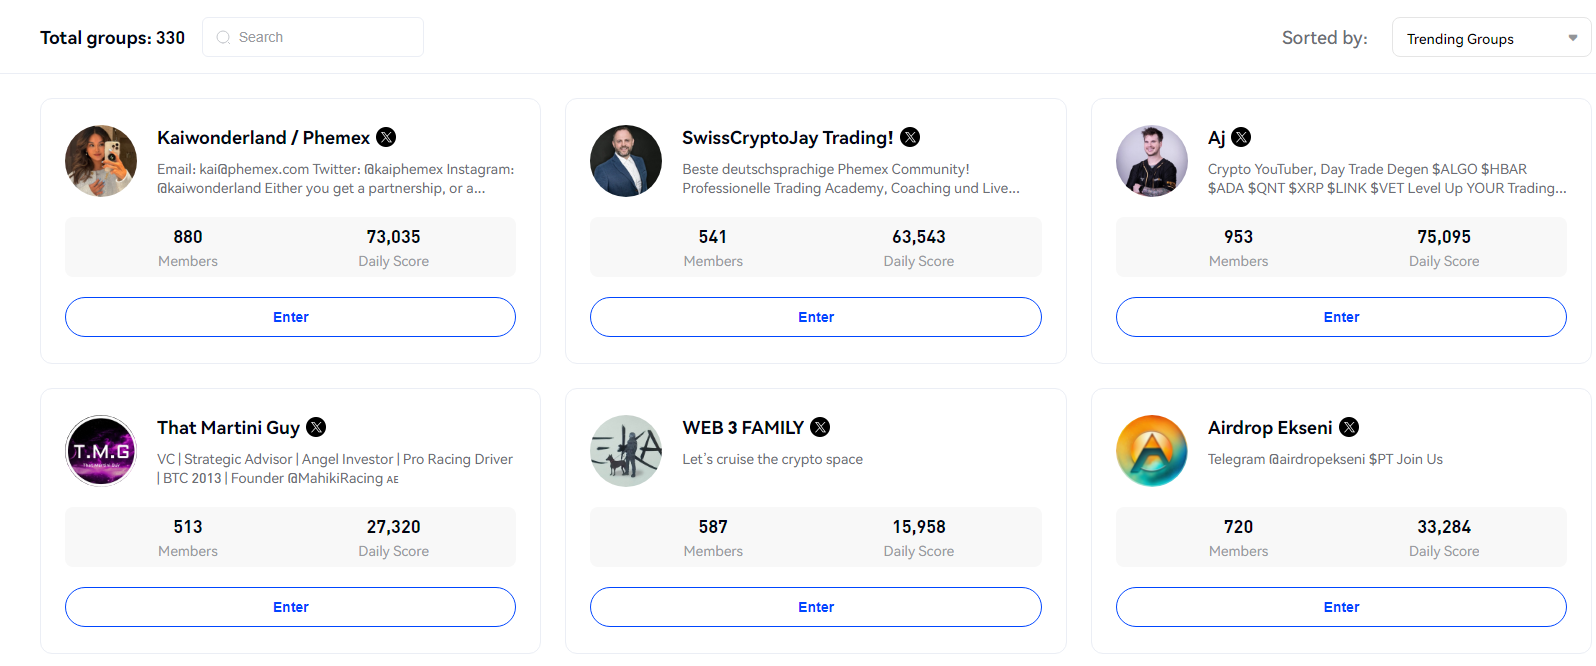The image size is (1596, 666).
Task: Enter the That Martini Guy group
Action: pyautogui.click(x=290, y=606)
